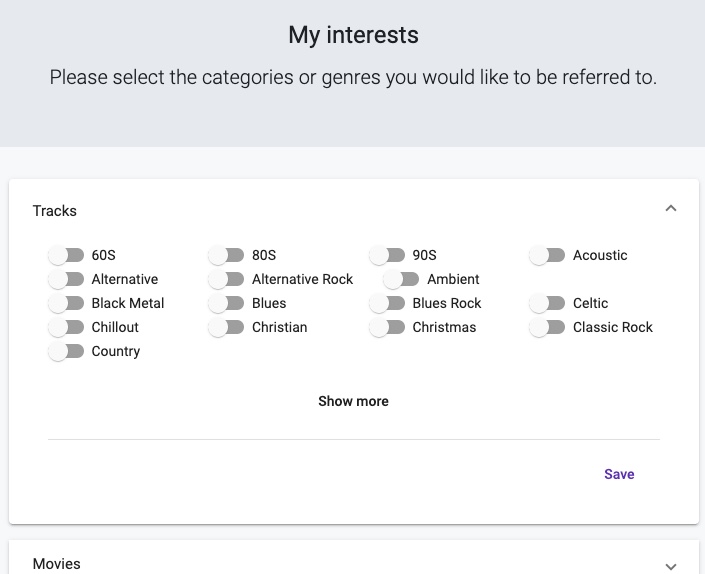Toggle Alternative Rock genre on
705x574 pixels.
[x=227, y=279]
